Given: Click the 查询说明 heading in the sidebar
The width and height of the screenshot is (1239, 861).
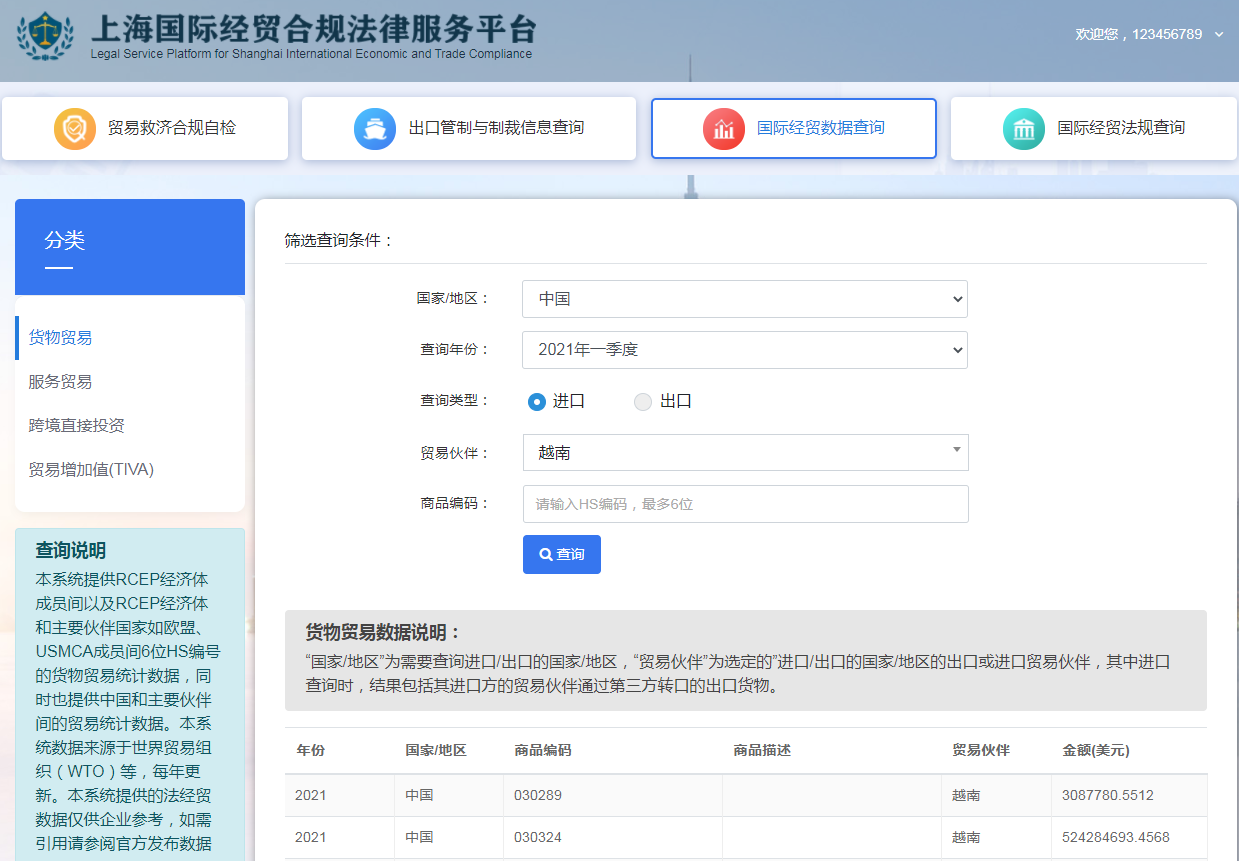Looking at the screenshot, I should click(x=70, y=551).
